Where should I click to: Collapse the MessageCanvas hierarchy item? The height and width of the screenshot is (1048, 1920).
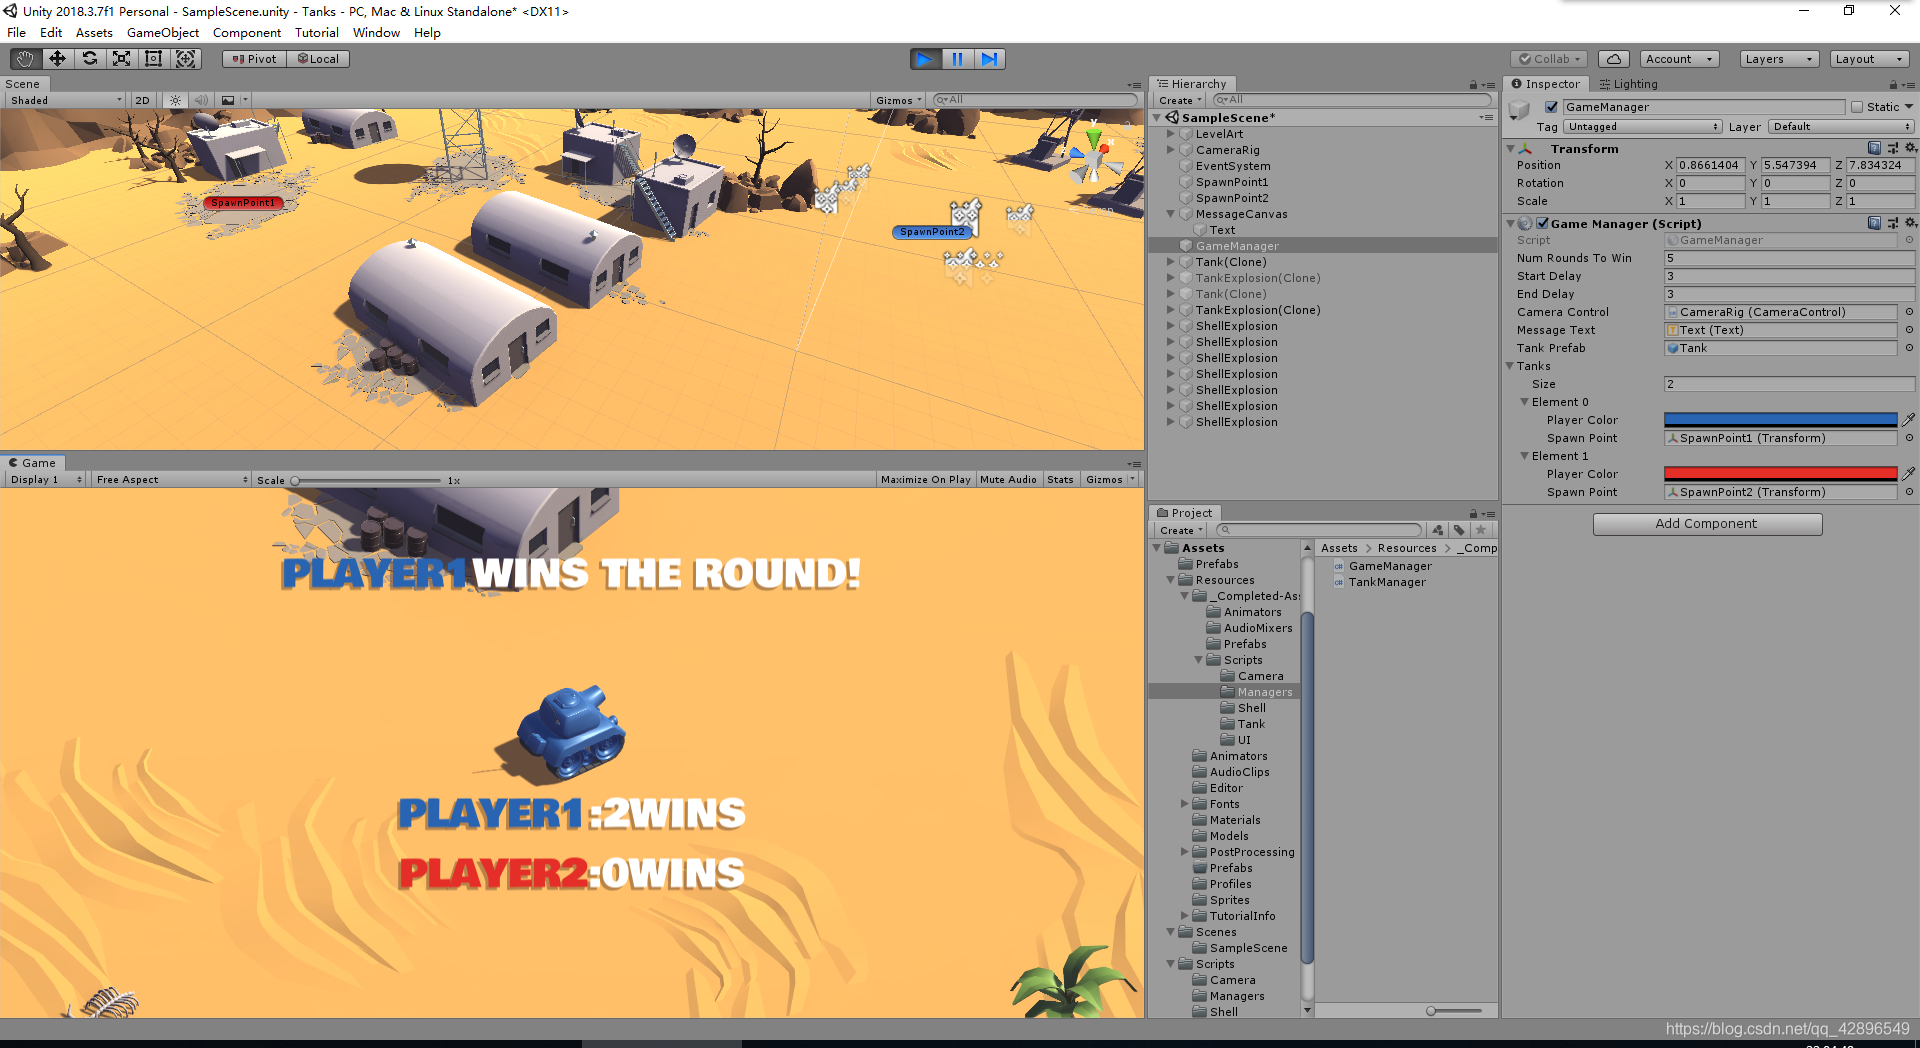click(1170, 214)
